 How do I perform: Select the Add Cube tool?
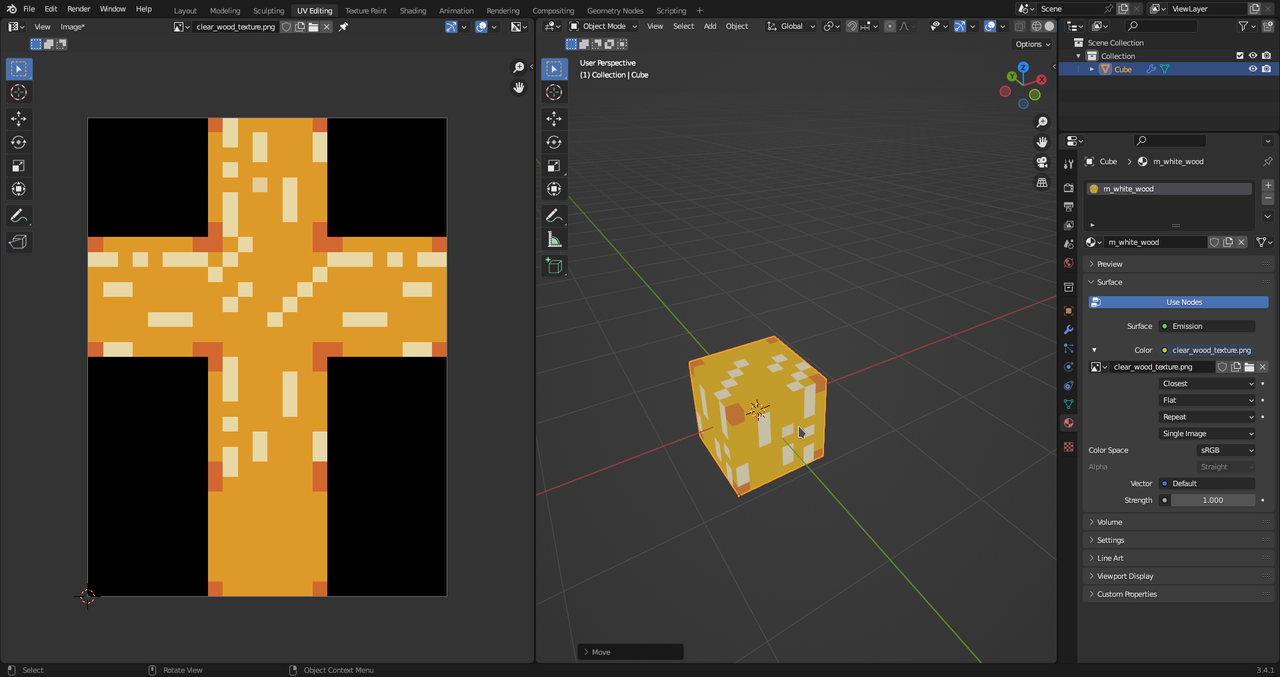point(554,266)
